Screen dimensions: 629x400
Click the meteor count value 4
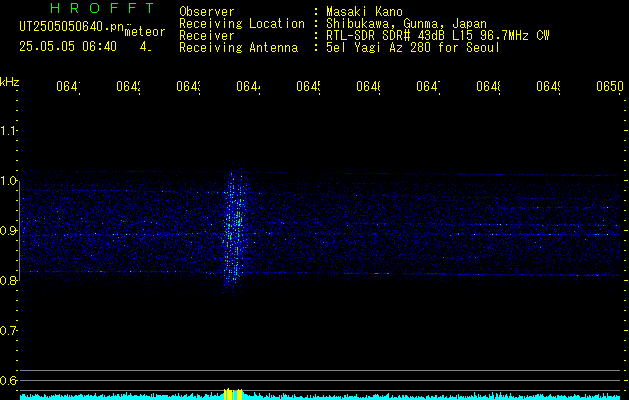click(x=145, y=47)
